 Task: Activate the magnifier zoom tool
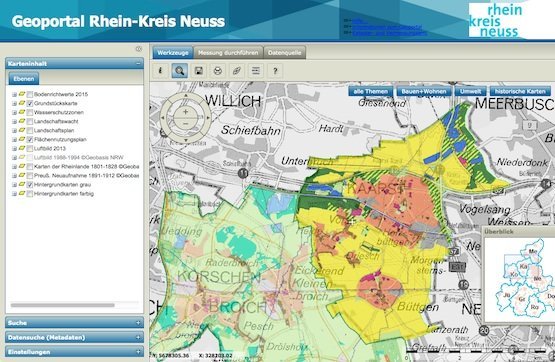[179, 71]
